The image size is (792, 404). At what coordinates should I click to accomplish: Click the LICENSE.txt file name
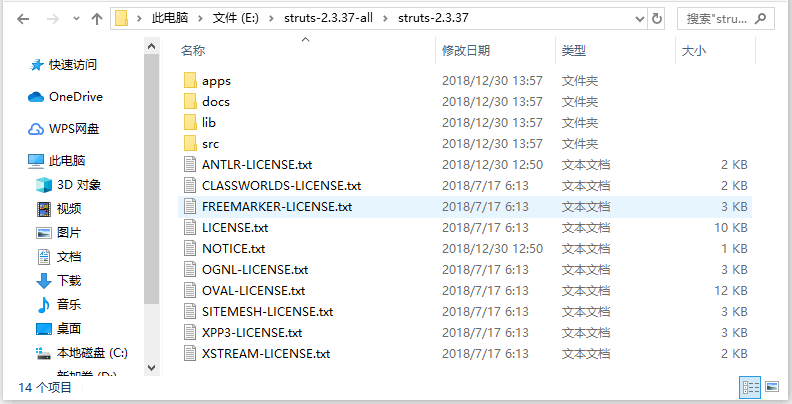coord(235,228)
